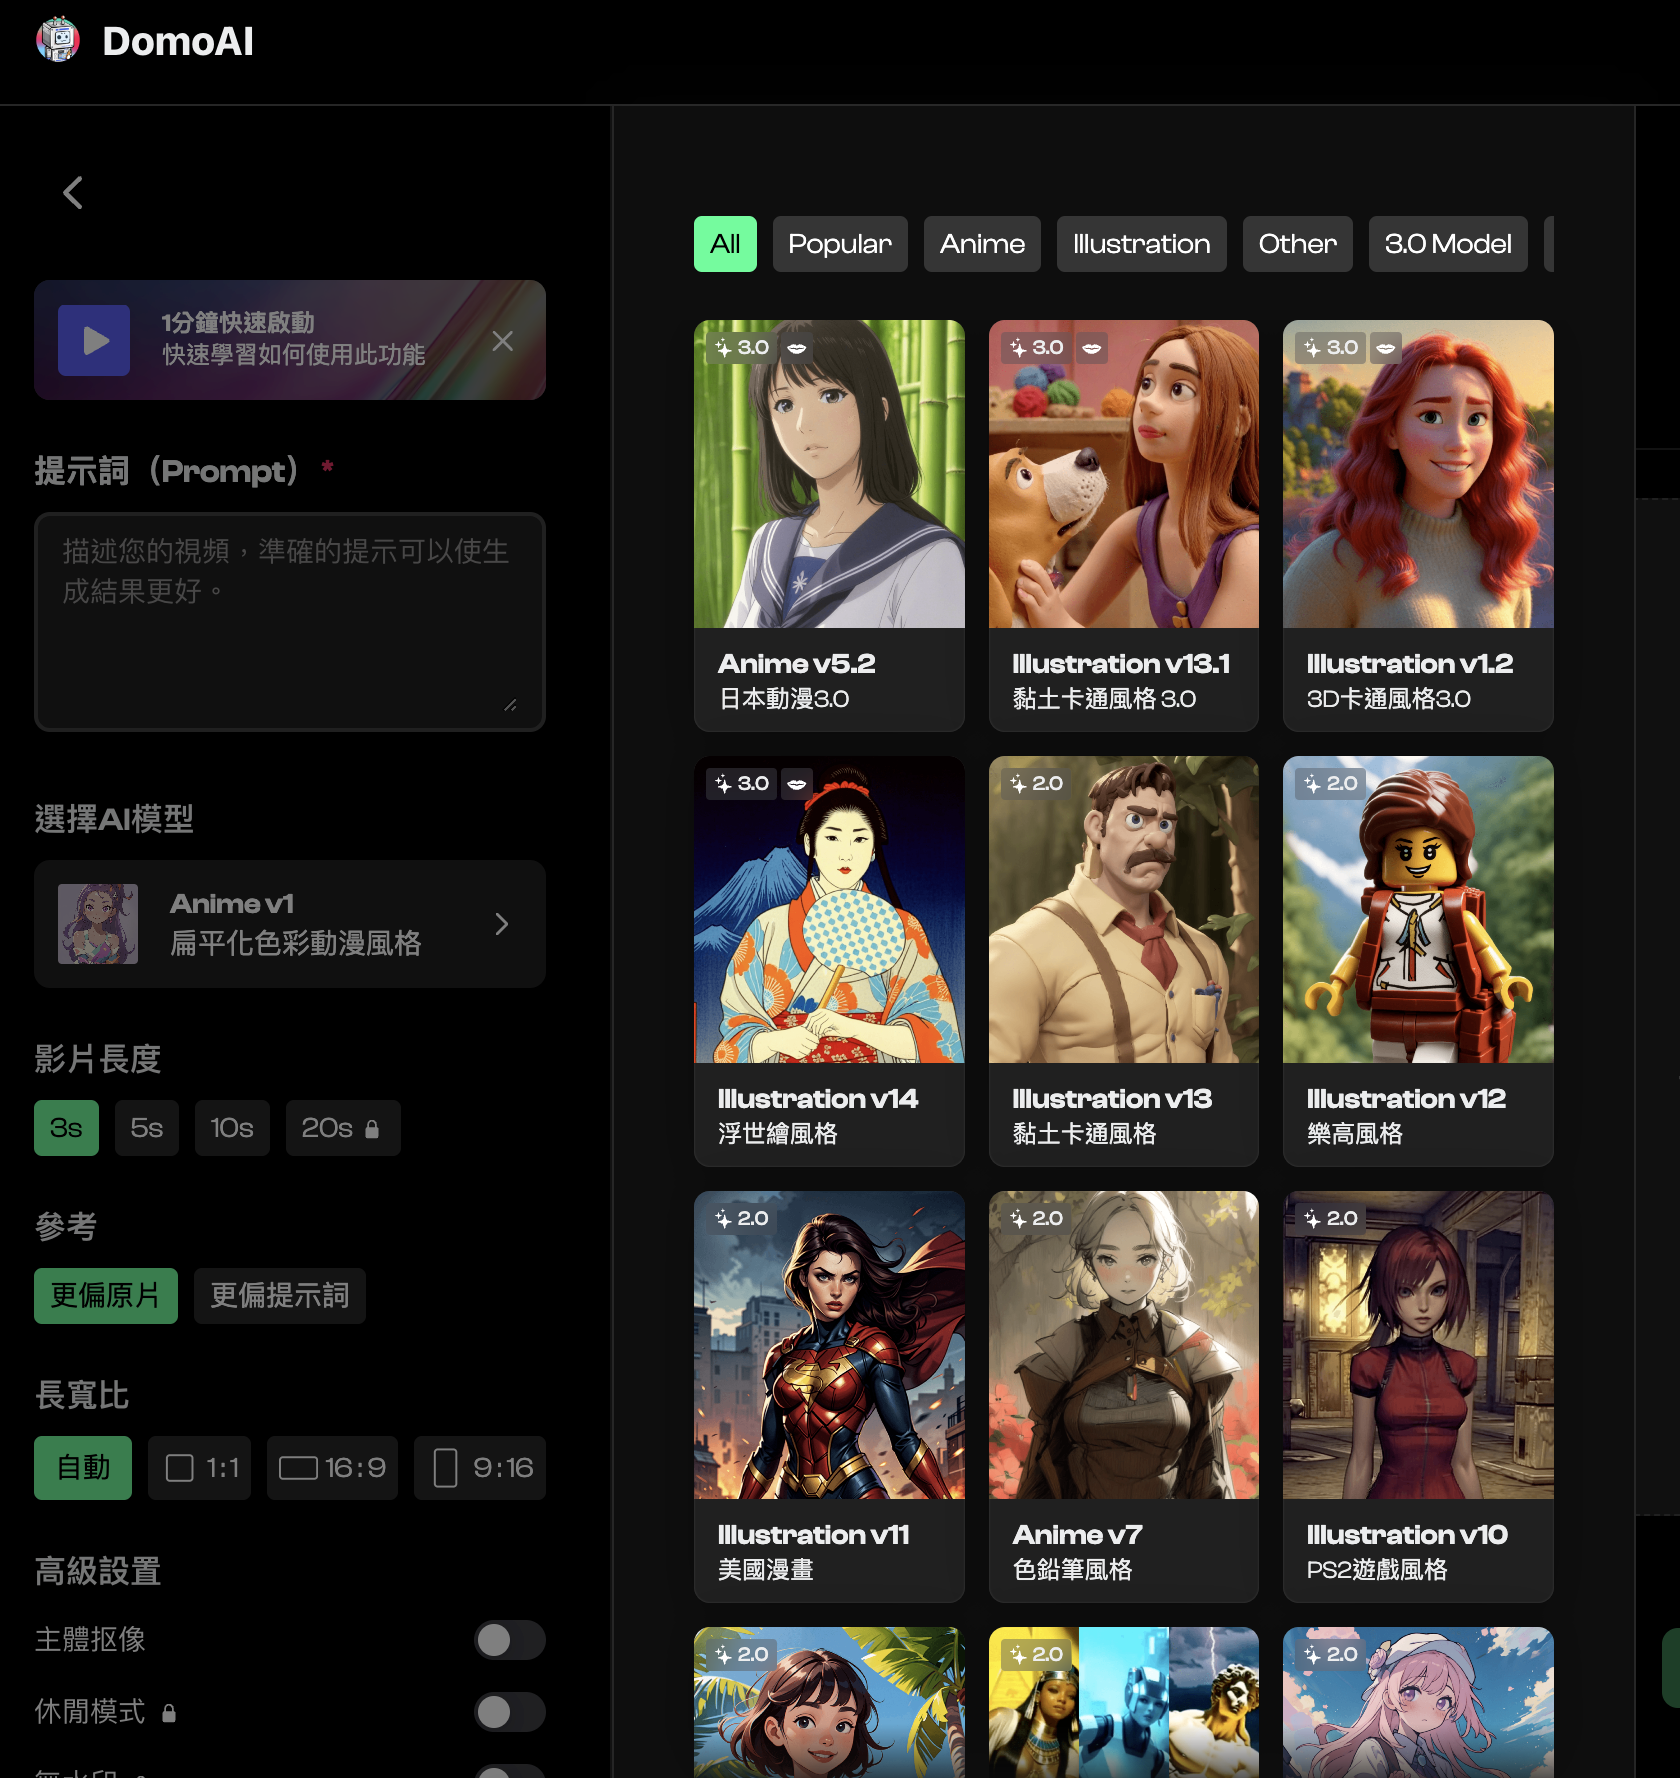Image resolution: width=1680 pixels, height=1778 pixels.
Task: Click the 3.0 badge on Illustration v13.1
Action: point(1037,348)
